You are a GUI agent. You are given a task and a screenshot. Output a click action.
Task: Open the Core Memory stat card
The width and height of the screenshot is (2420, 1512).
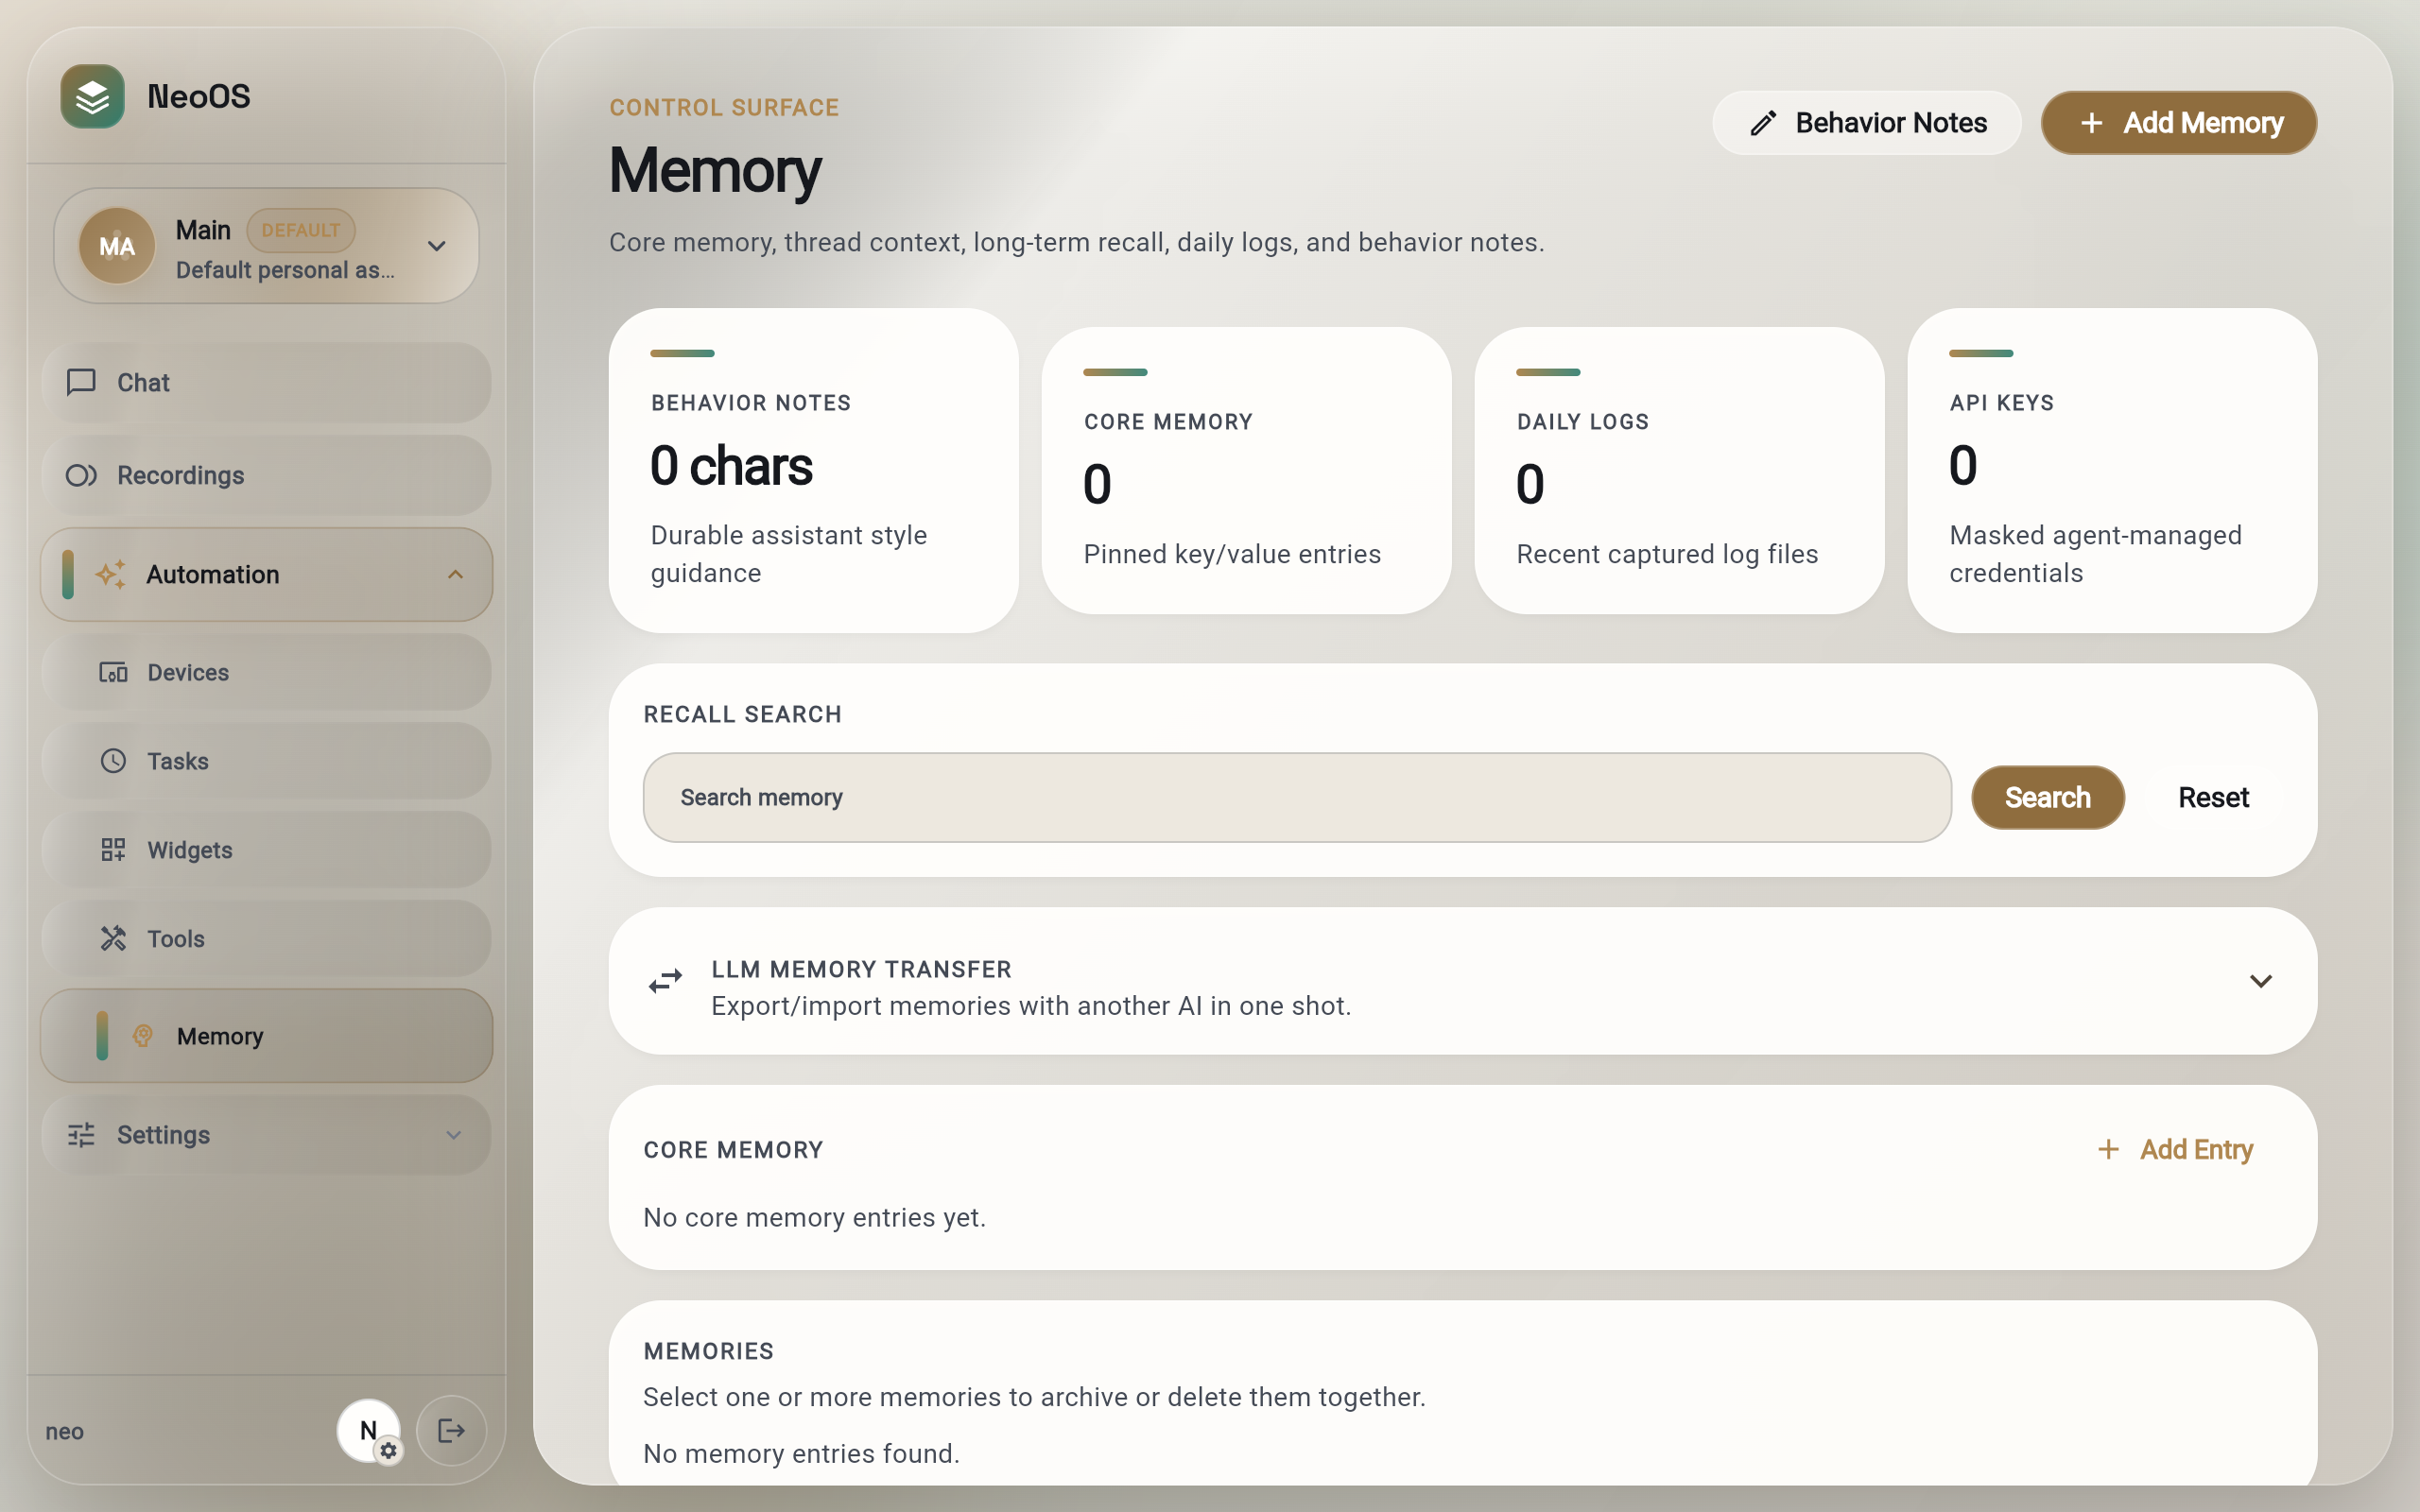point(1246,470)
